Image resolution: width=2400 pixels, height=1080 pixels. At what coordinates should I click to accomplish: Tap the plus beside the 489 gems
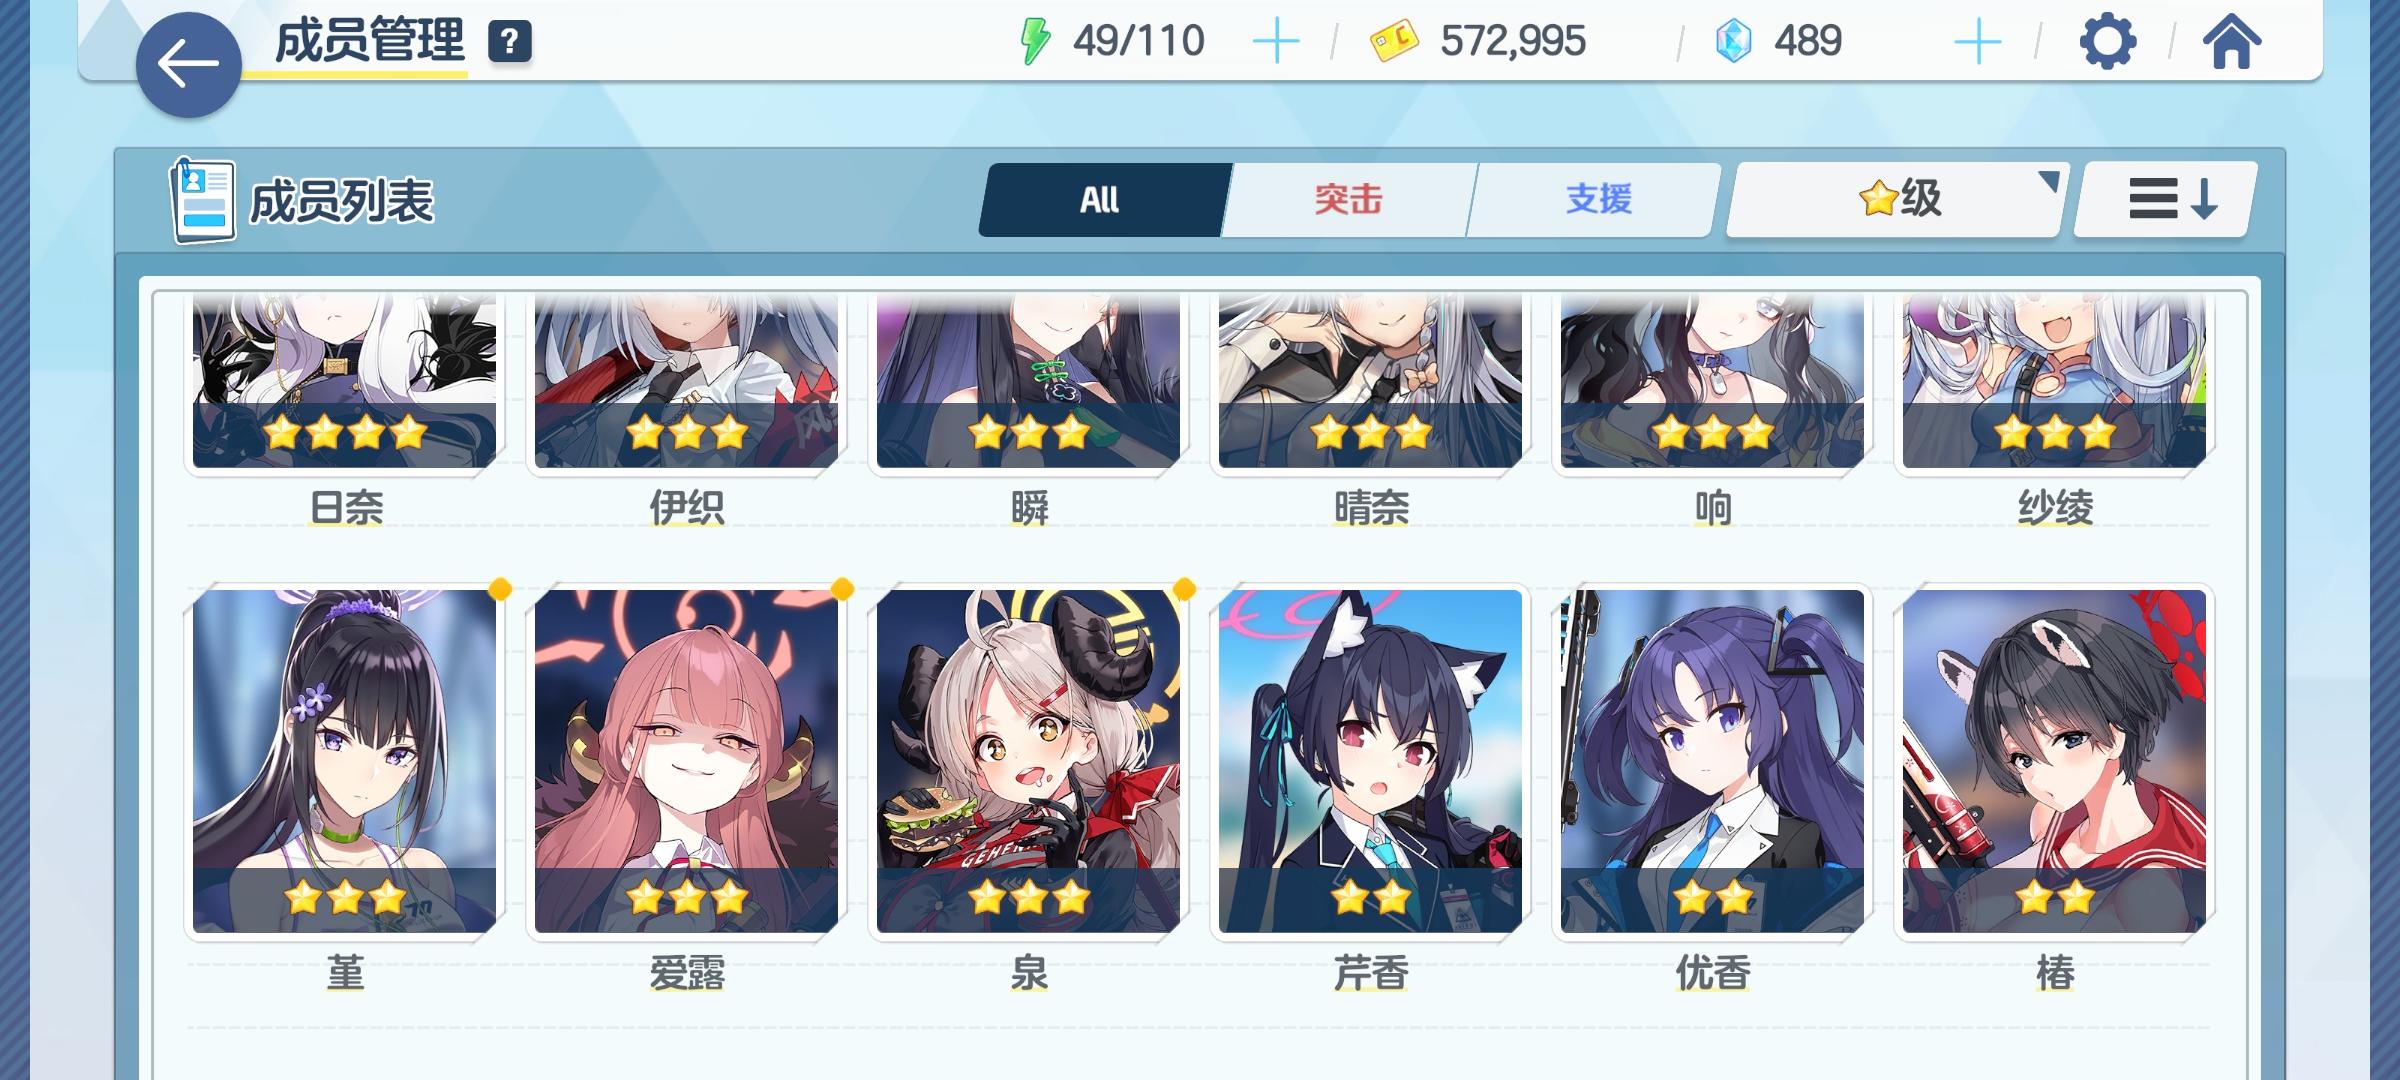click(1977, 42)
